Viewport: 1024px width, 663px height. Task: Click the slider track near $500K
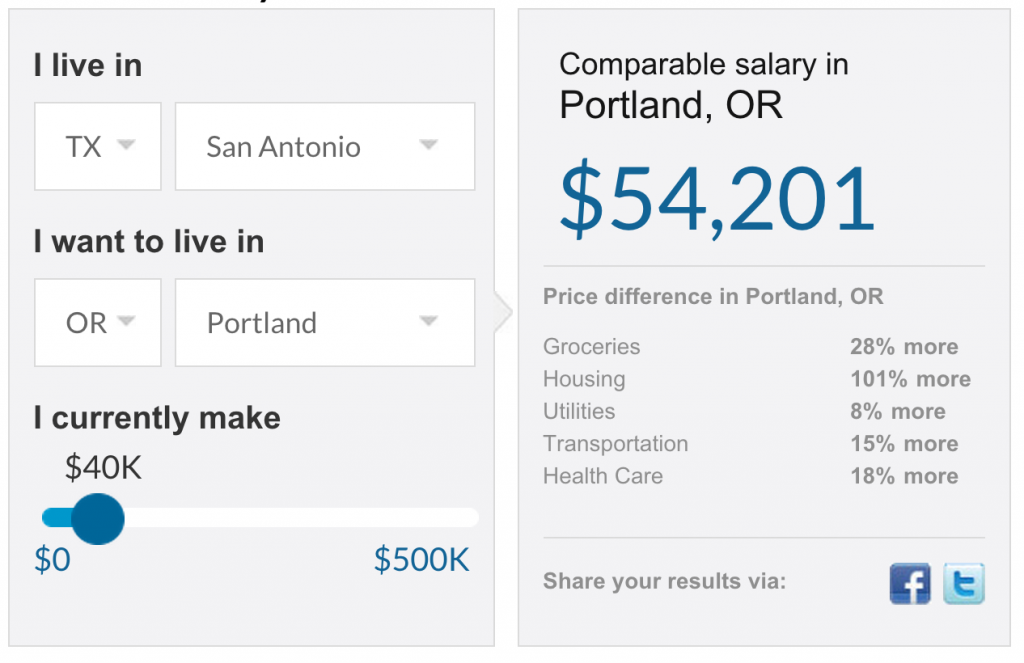(x=457, y=518)
